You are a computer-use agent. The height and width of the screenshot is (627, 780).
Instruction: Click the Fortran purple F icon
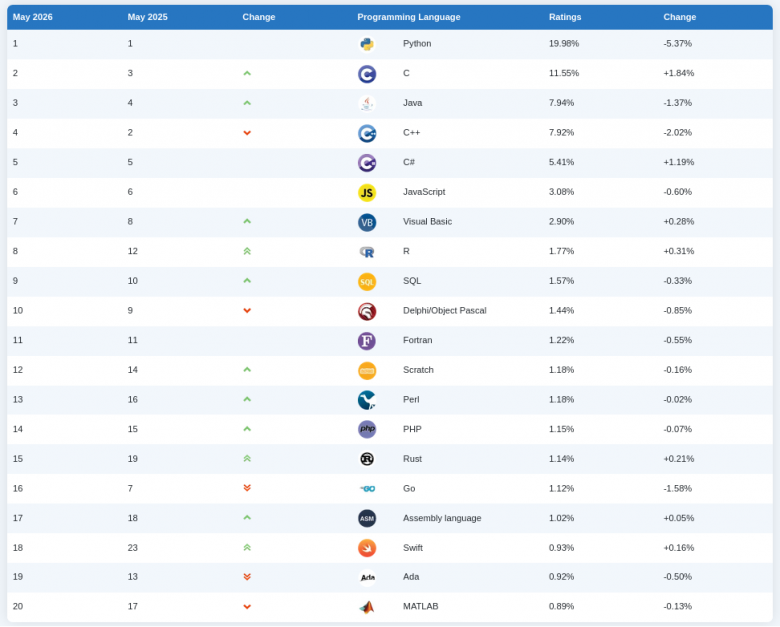367,341
